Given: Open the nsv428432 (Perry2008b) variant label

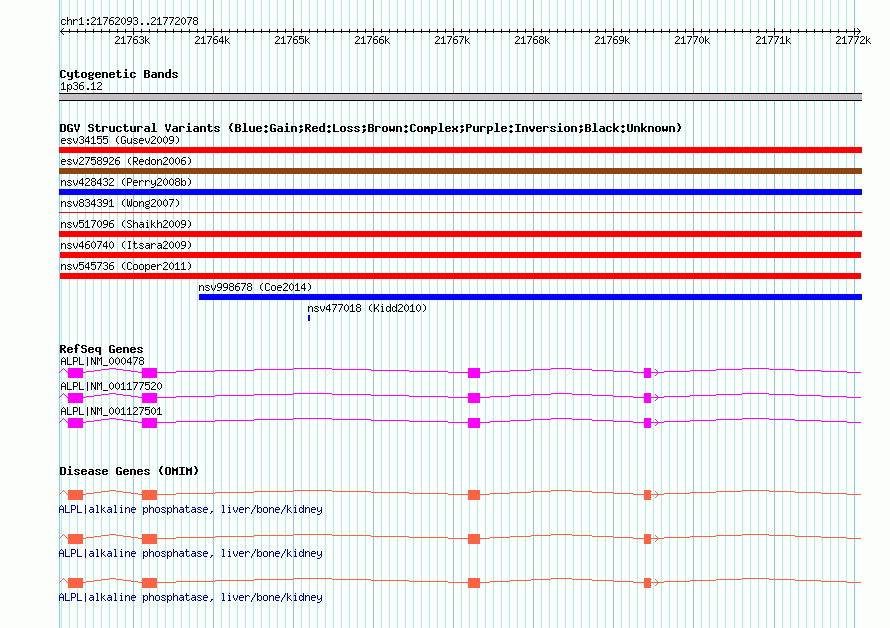Looking at the screenshot, I should point(126,182).
